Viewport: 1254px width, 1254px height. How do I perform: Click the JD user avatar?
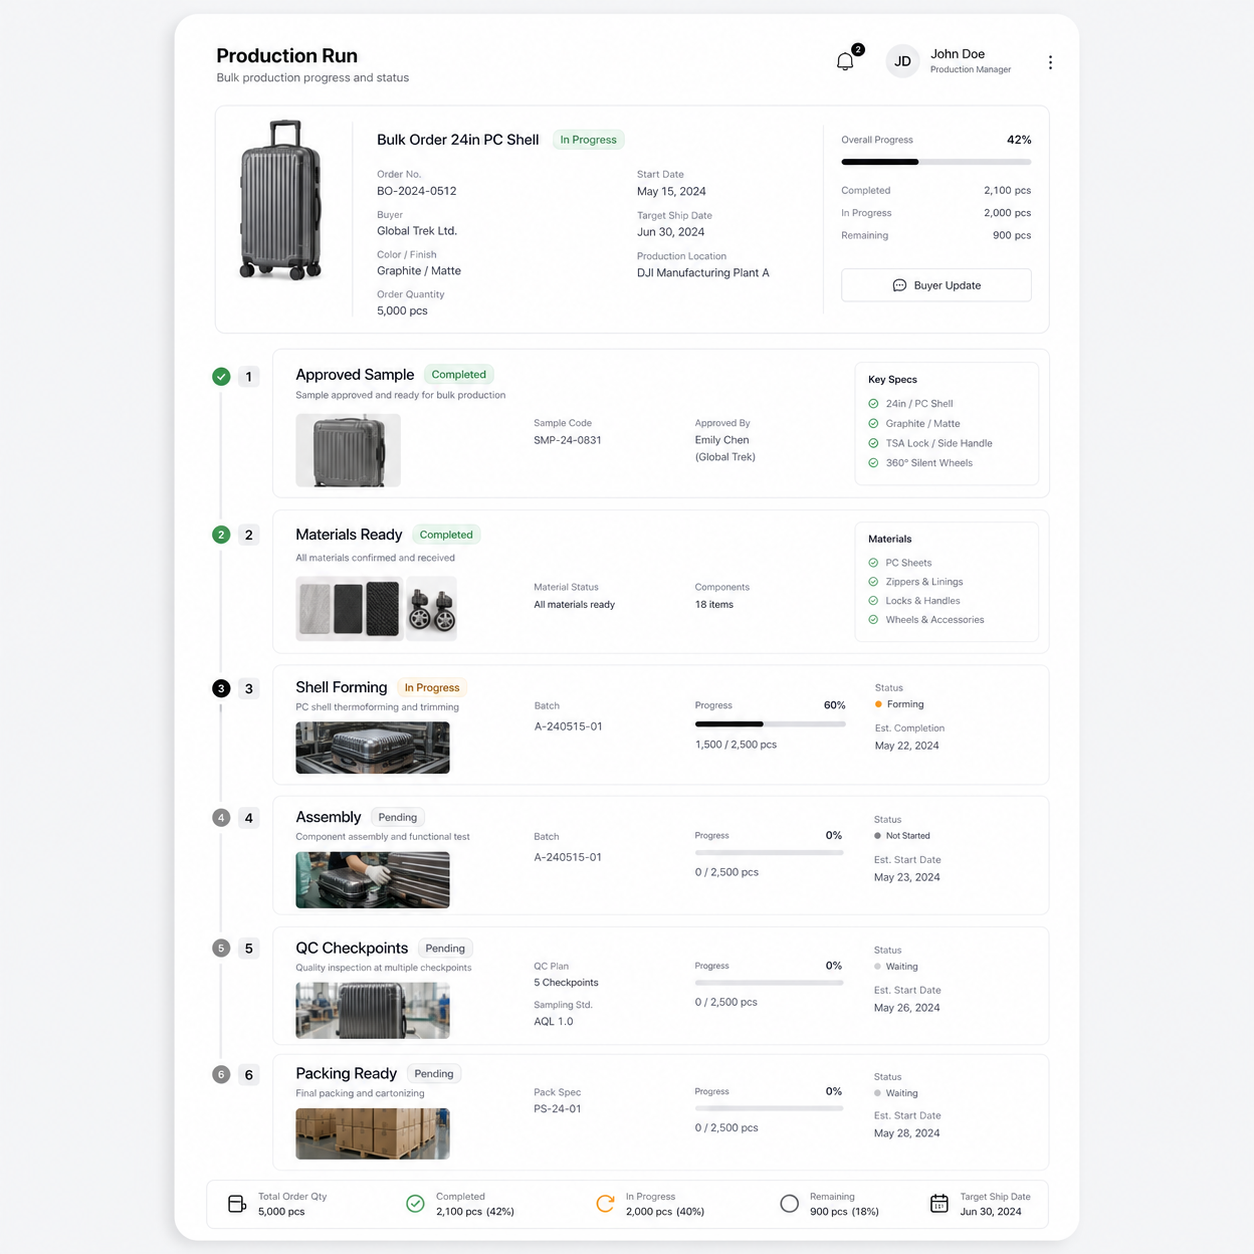click(902, 61)
